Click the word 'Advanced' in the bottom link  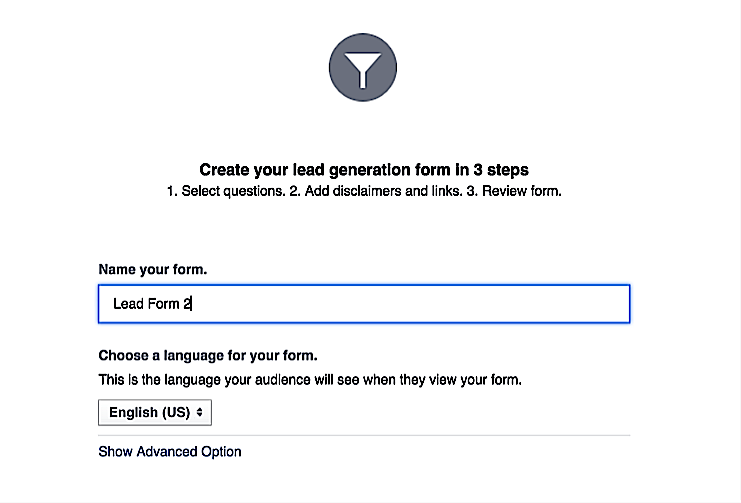pos(171,451)
